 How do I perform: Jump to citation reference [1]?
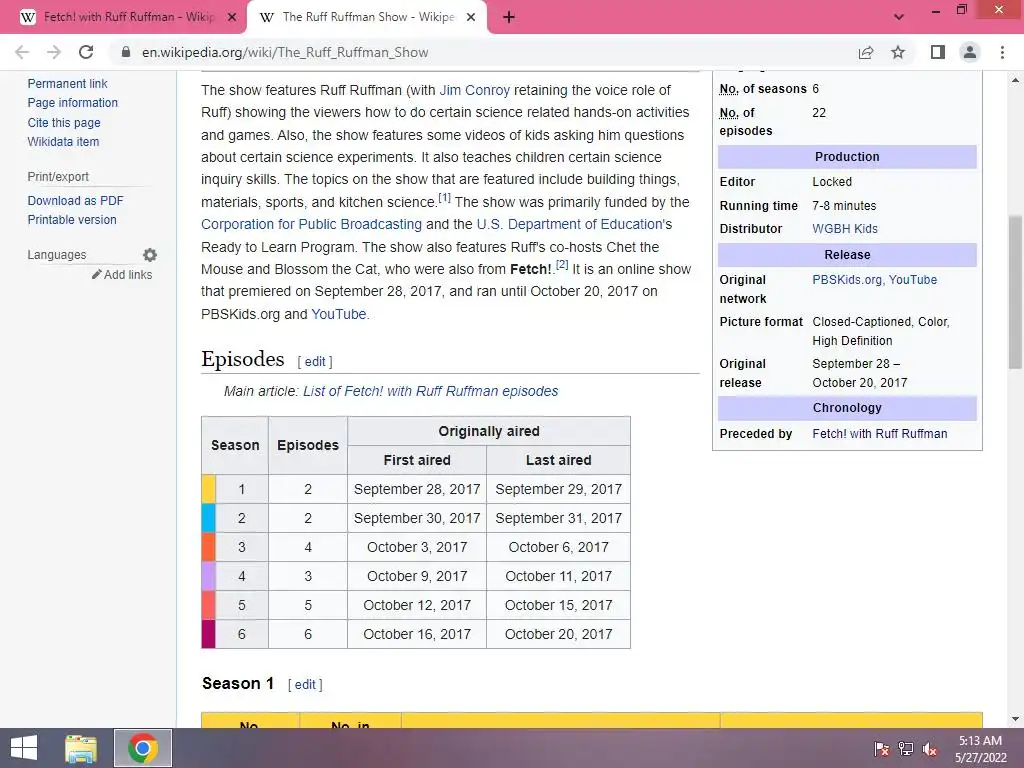[x=444, y=197]
